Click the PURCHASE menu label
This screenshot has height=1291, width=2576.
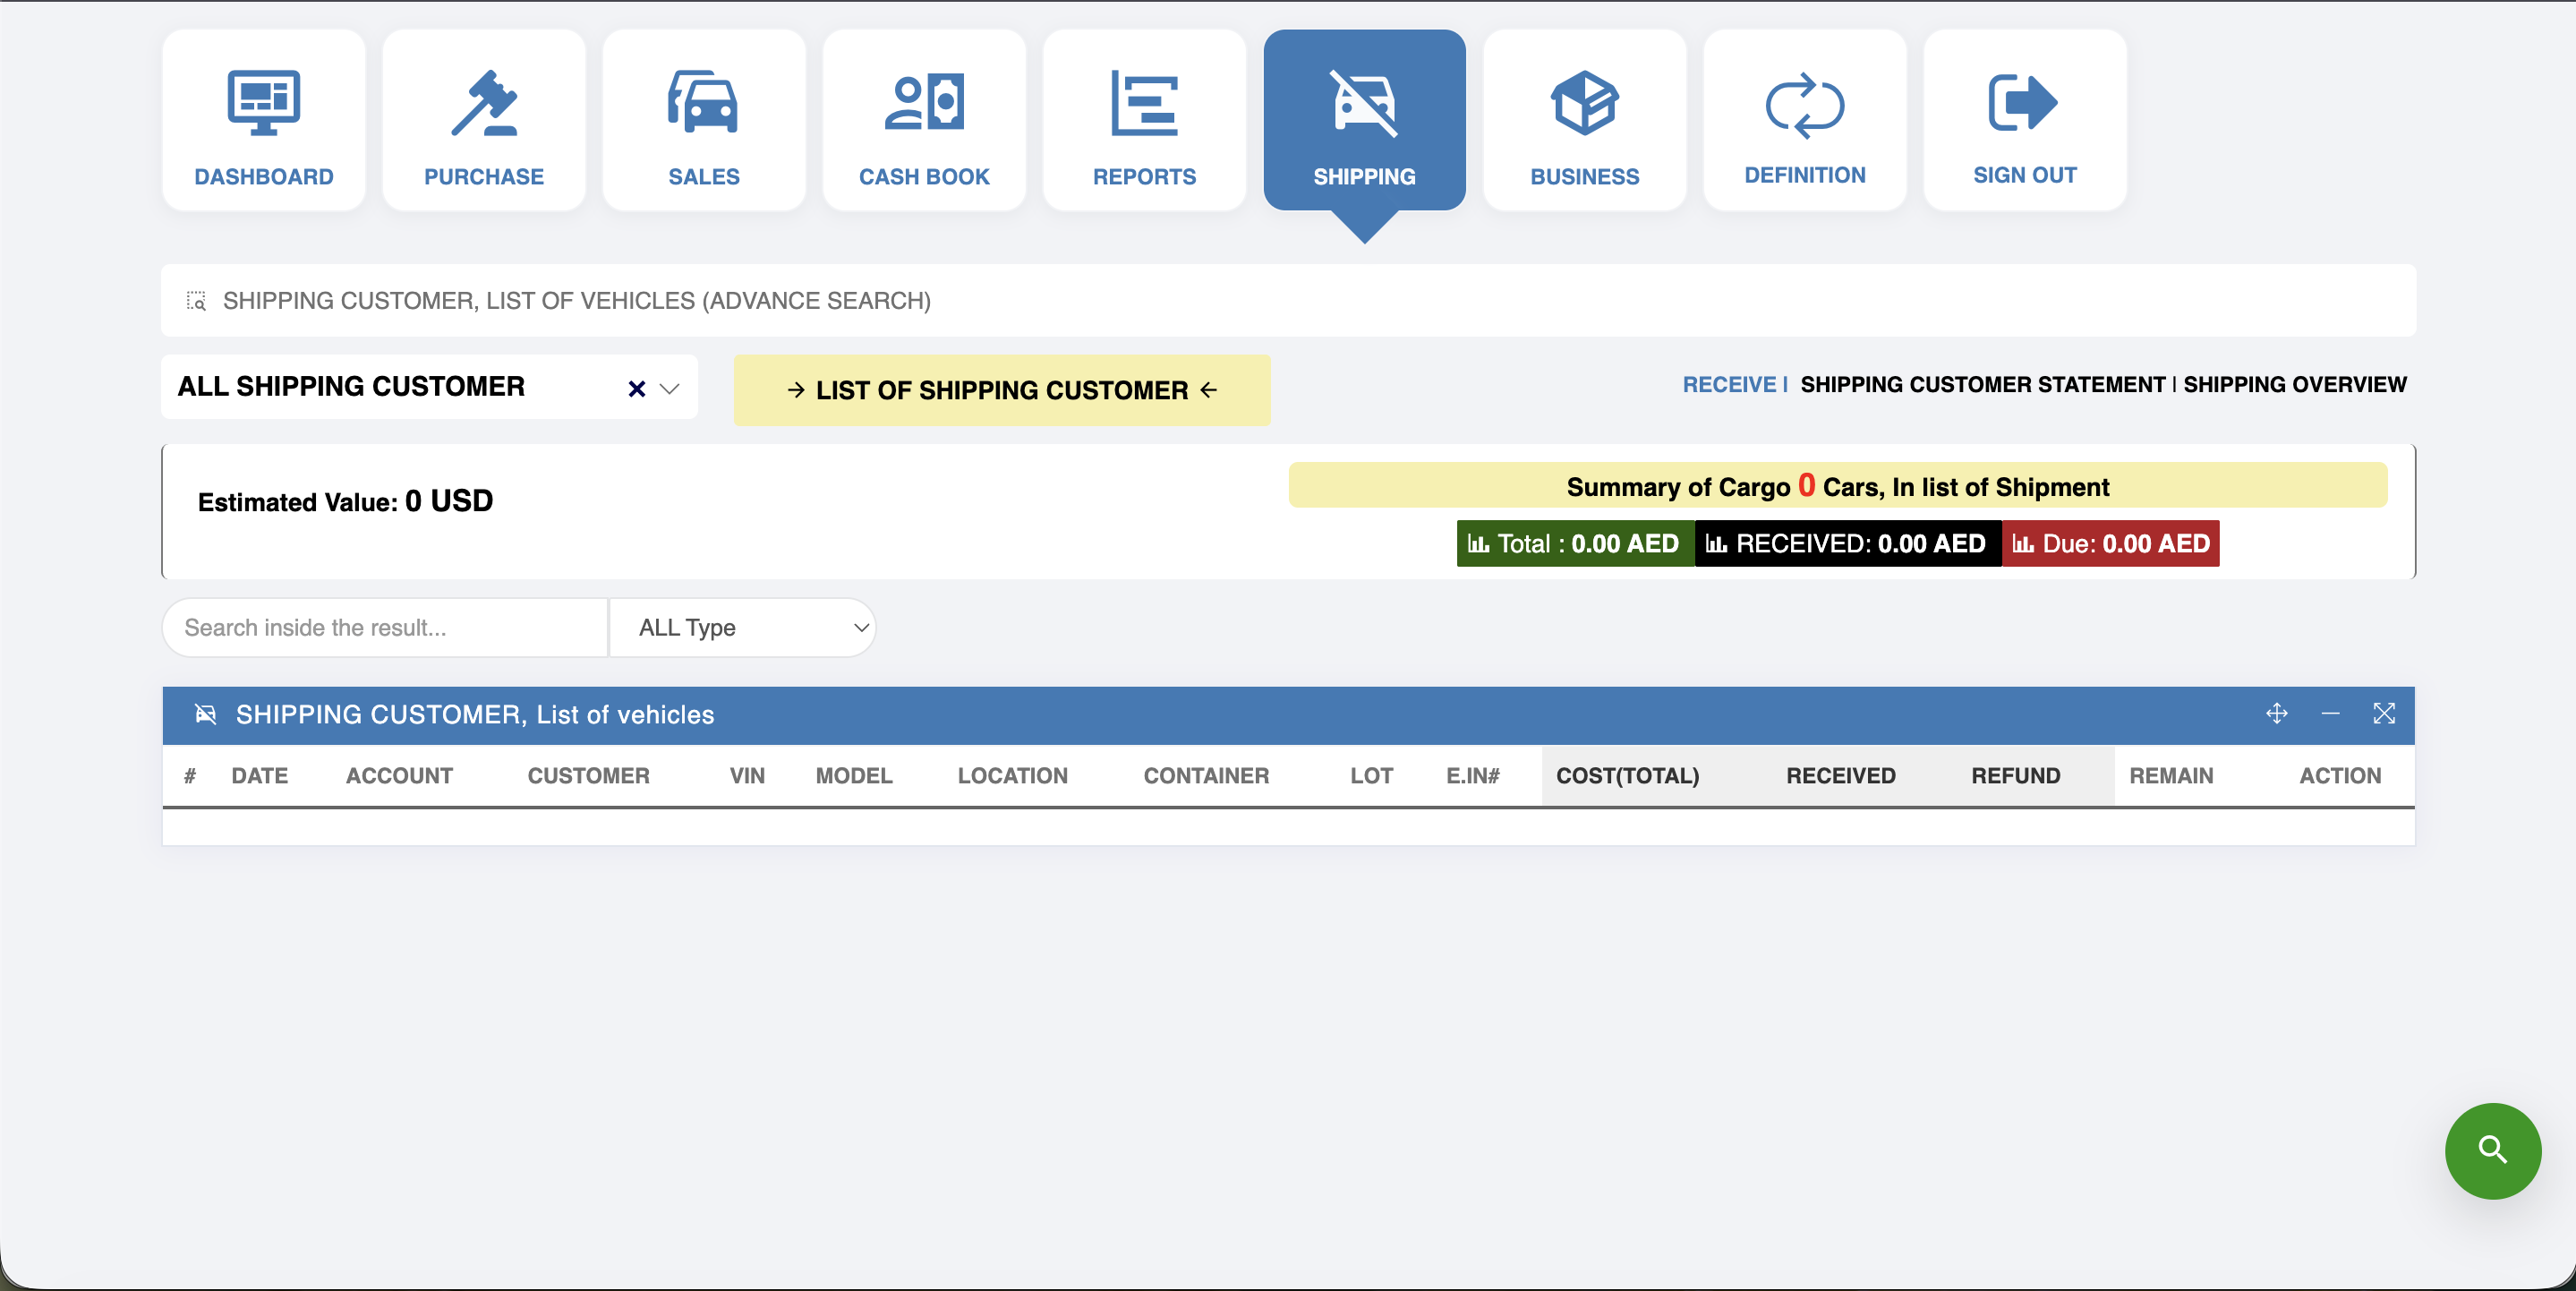[x=484, y=177]
